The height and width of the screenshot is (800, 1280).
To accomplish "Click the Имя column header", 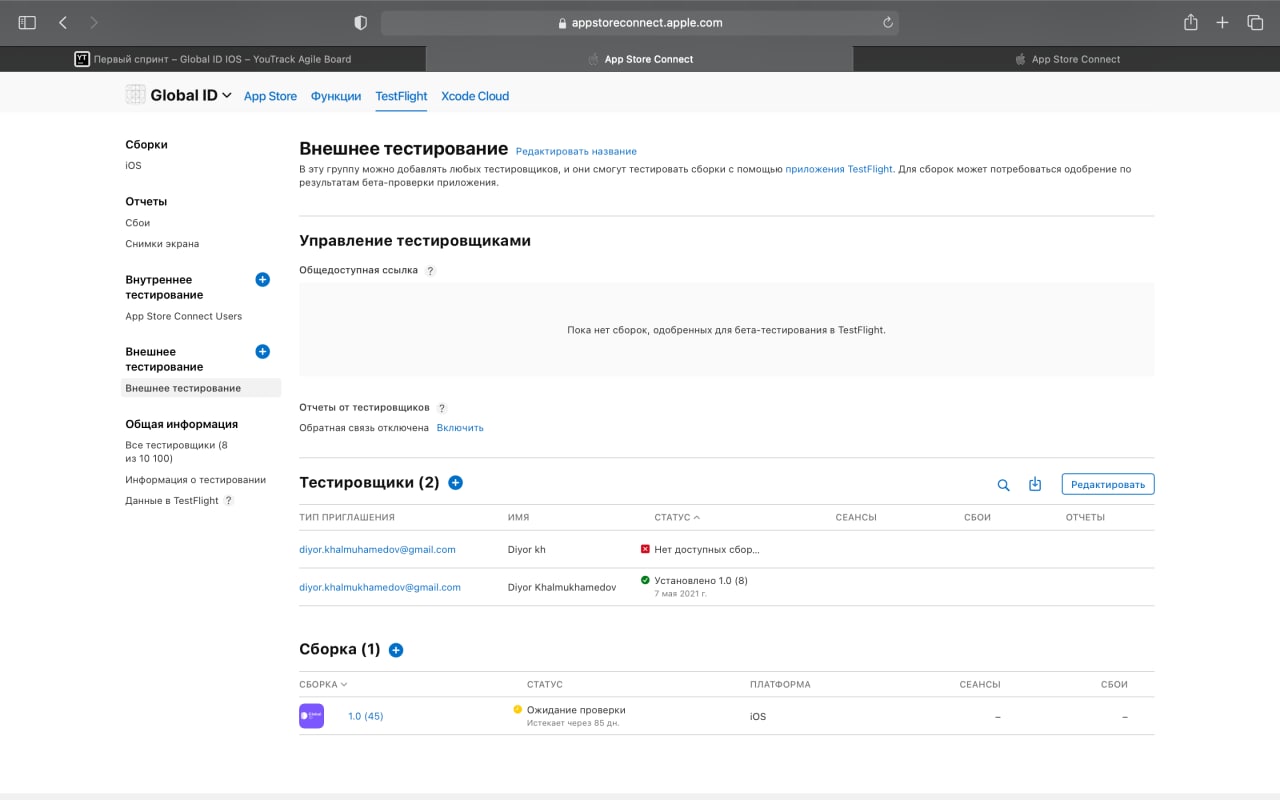I will pos(518,518).
